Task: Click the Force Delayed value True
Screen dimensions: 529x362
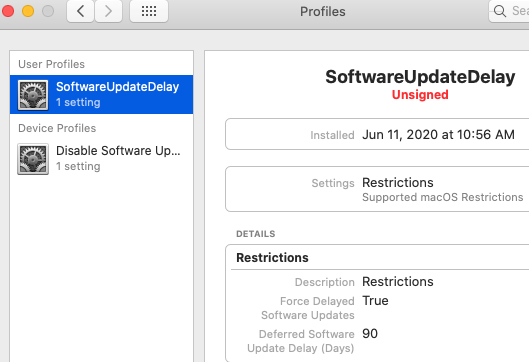Action: (375, 301)
